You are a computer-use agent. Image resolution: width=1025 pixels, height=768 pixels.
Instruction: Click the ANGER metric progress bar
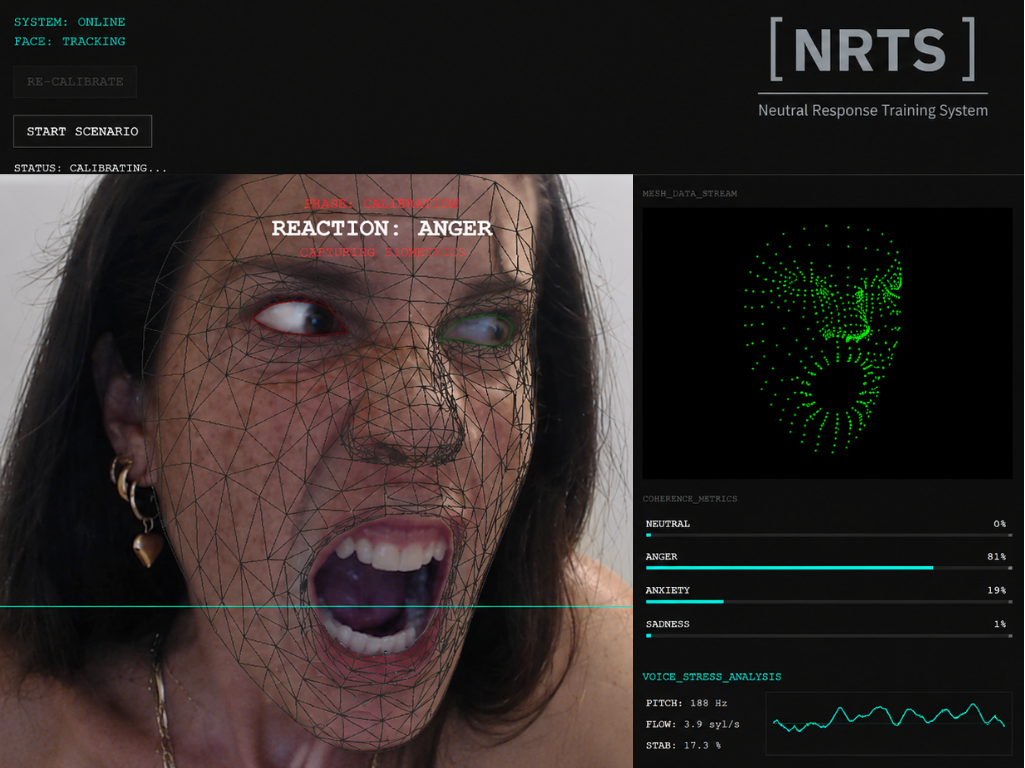point(828,568)
